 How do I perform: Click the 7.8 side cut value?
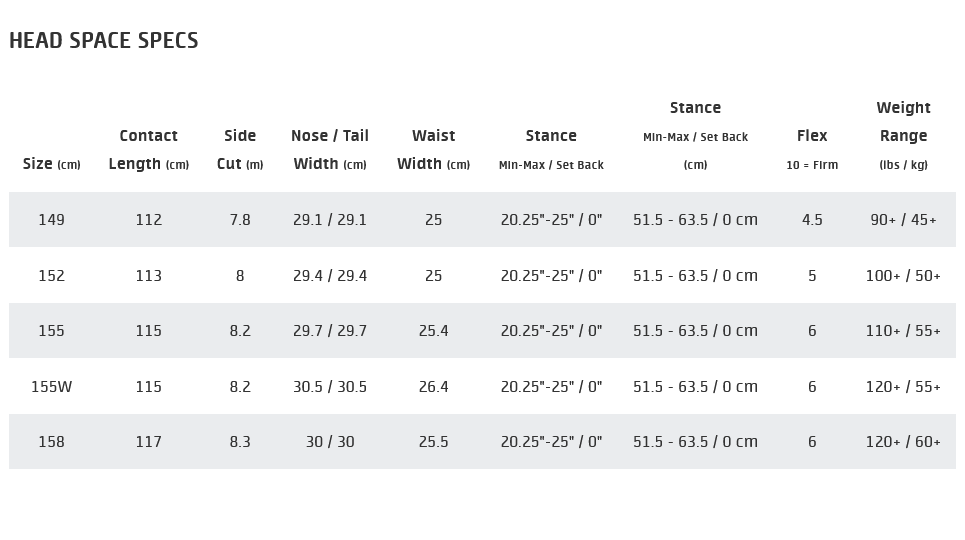(x=240, y=220)
